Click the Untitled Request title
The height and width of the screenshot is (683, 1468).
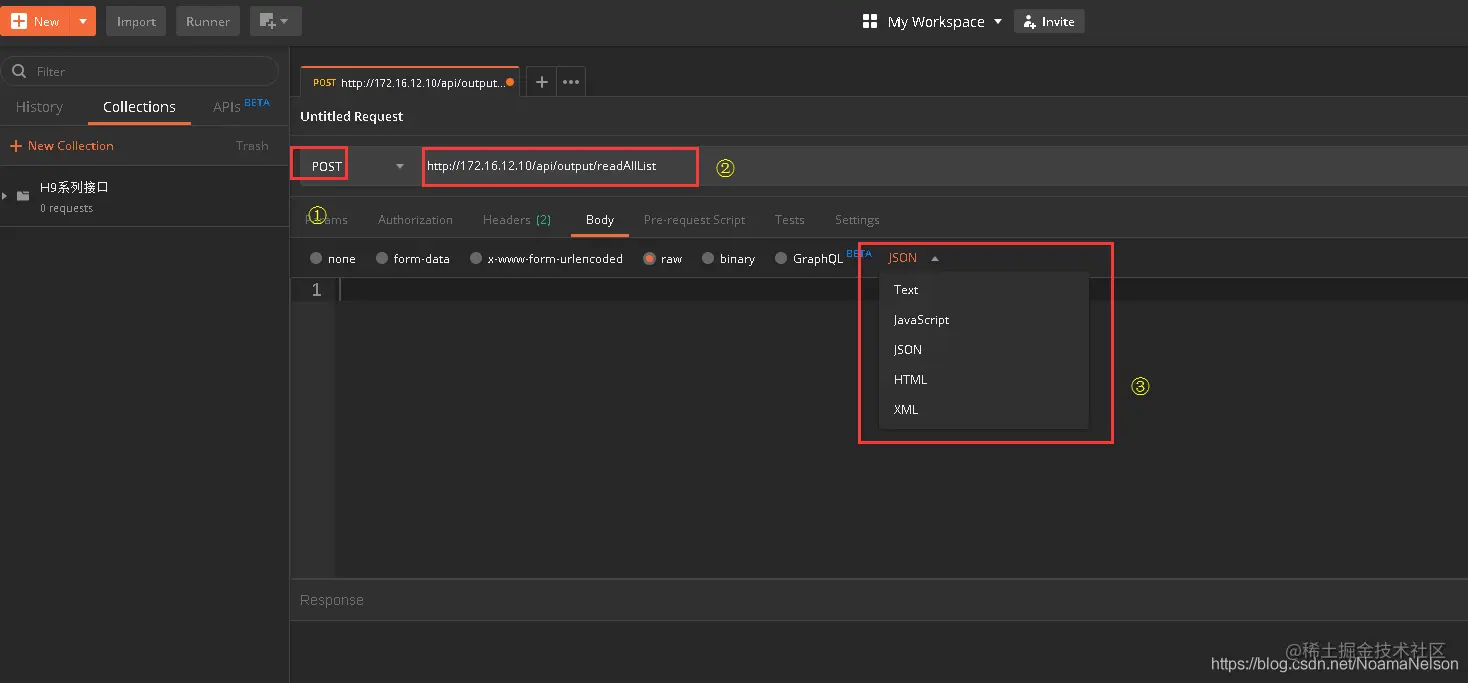pos(352,116)
